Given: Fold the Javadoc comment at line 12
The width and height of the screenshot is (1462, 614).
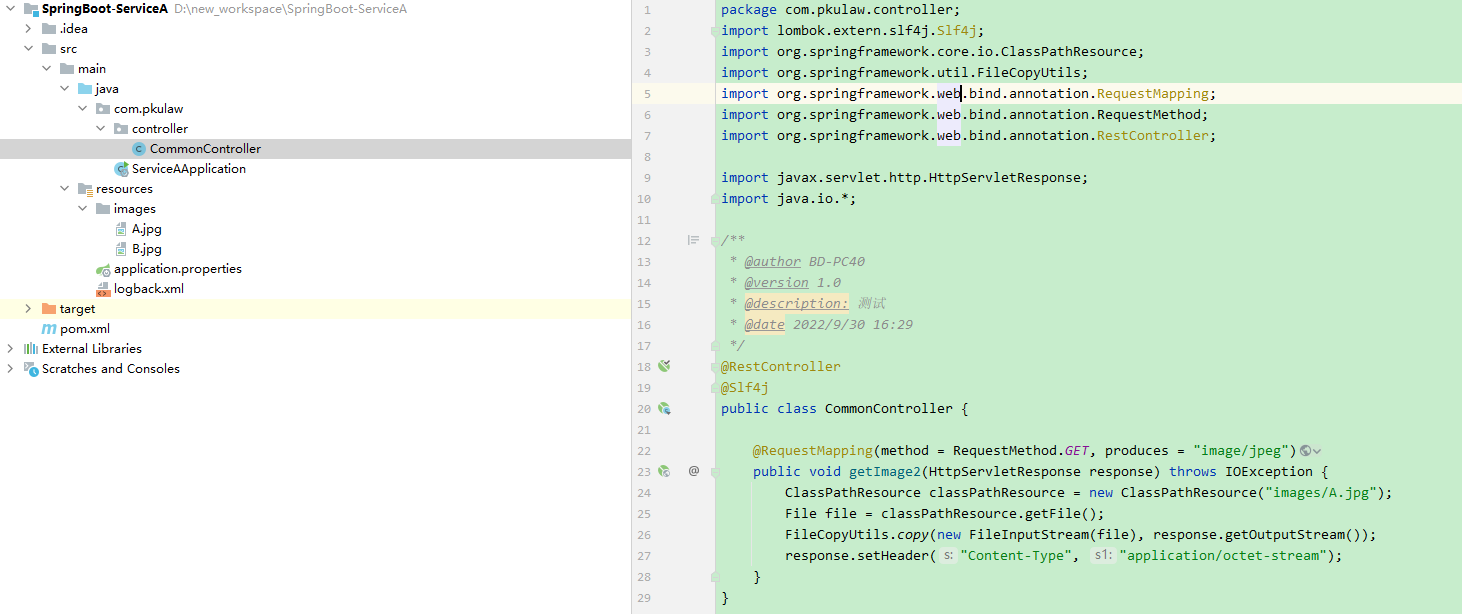Looking at the screenshot, I should click(715, 241).
